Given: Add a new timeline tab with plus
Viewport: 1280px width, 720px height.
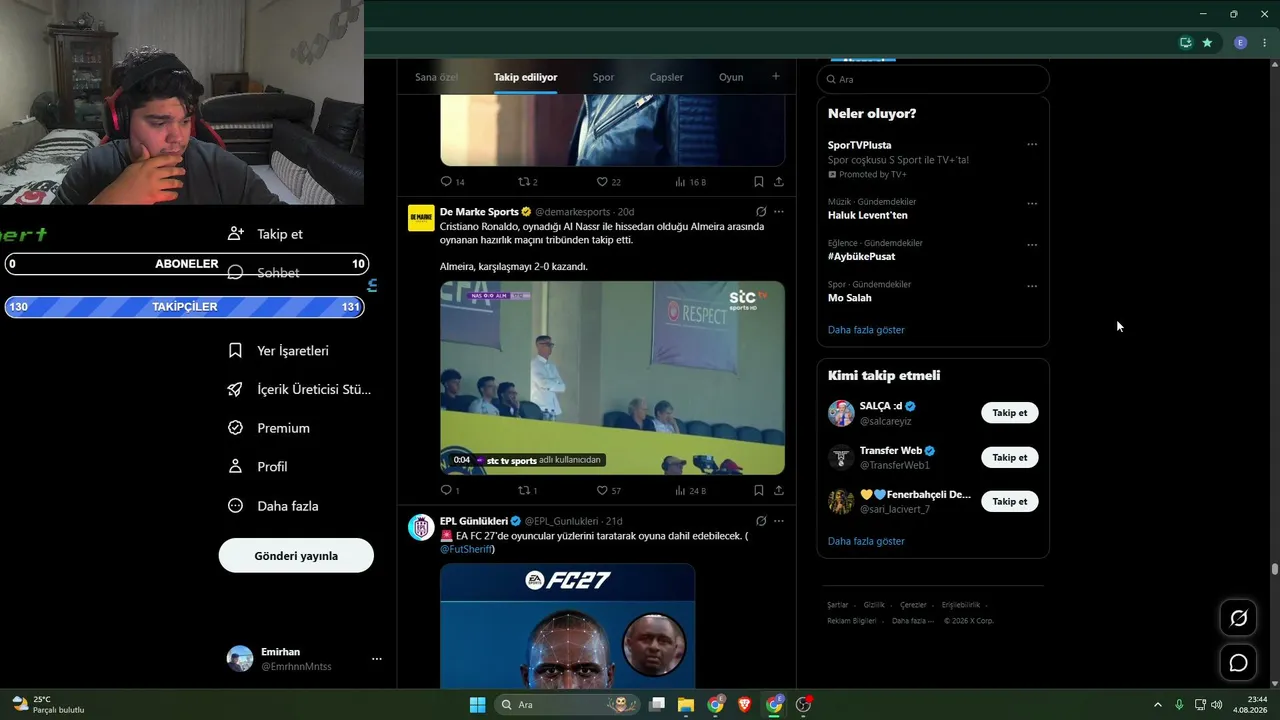Looking at the screenshot, I should 775,76.
